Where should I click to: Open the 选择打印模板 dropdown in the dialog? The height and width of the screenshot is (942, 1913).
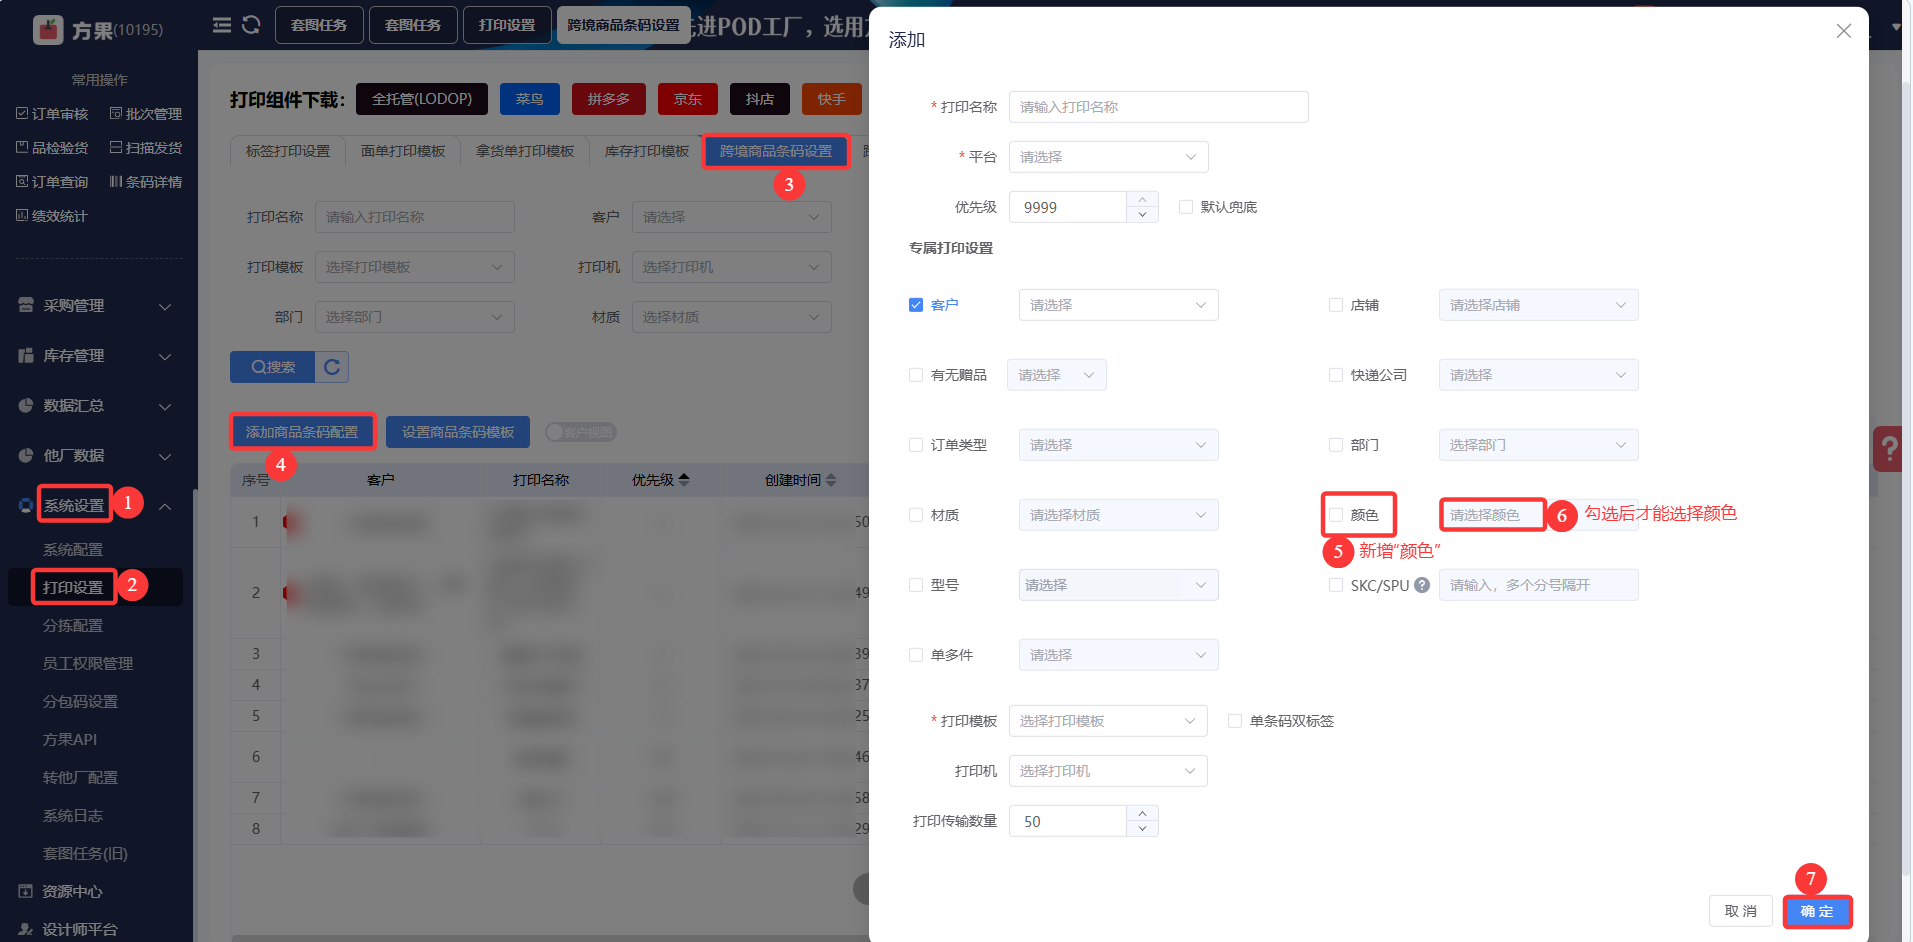1108,721
